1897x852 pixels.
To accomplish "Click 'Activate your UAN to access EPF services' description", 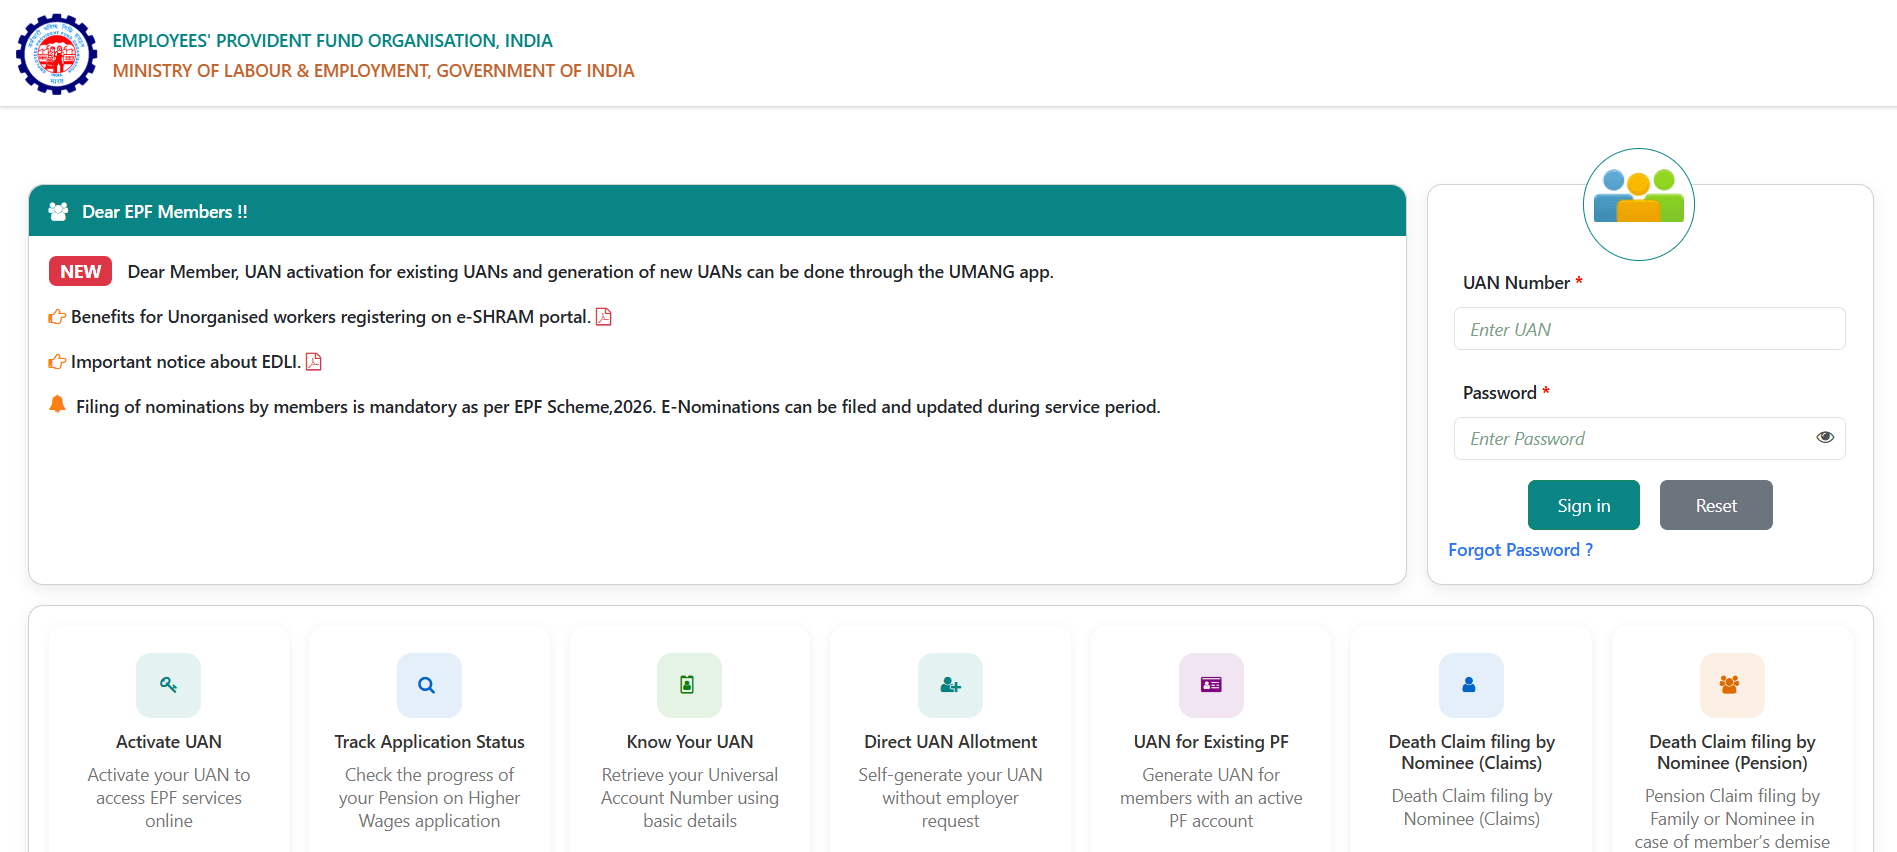I will (169, 798).
